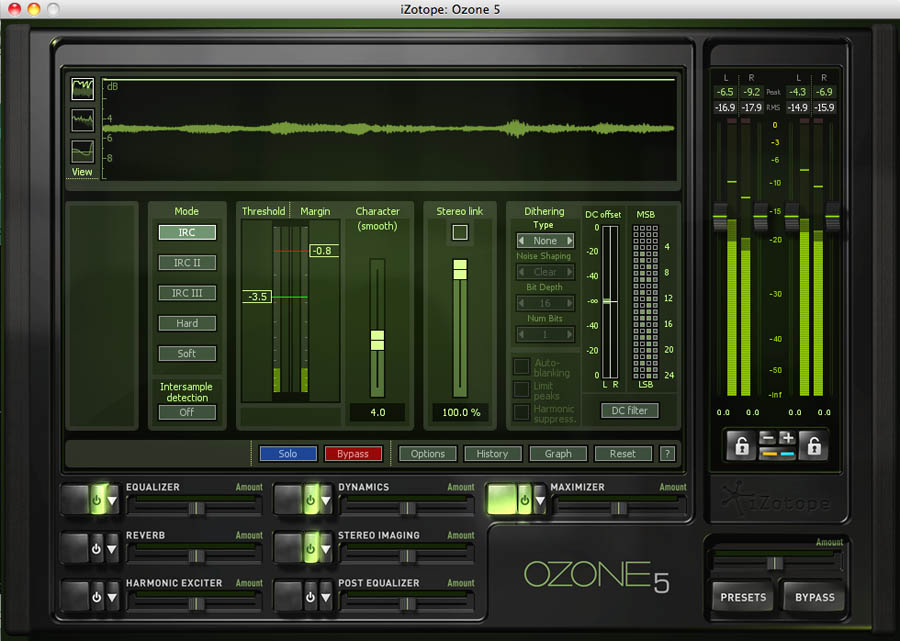The width and height of the screenshot is (900, 641).
Task: Open the History panel
Action: pos(492,454)
